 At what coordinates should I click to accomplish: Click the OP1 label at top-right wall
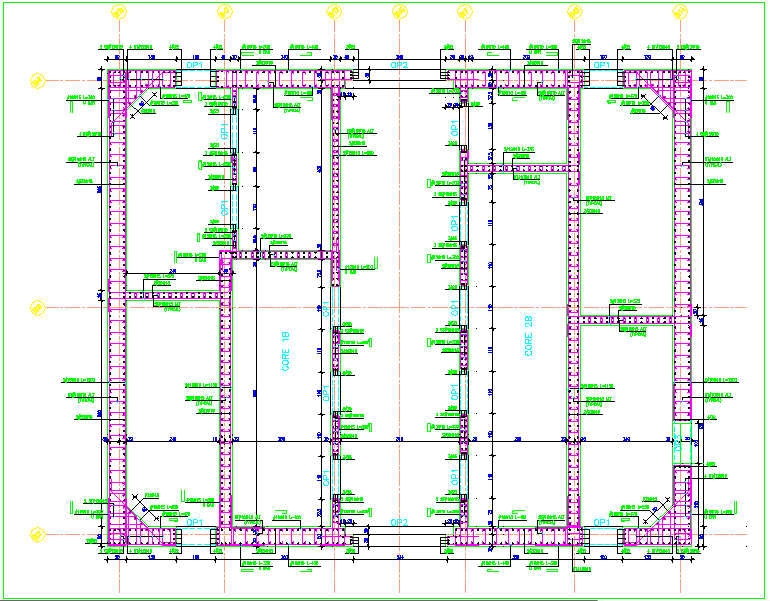point(603,64)
